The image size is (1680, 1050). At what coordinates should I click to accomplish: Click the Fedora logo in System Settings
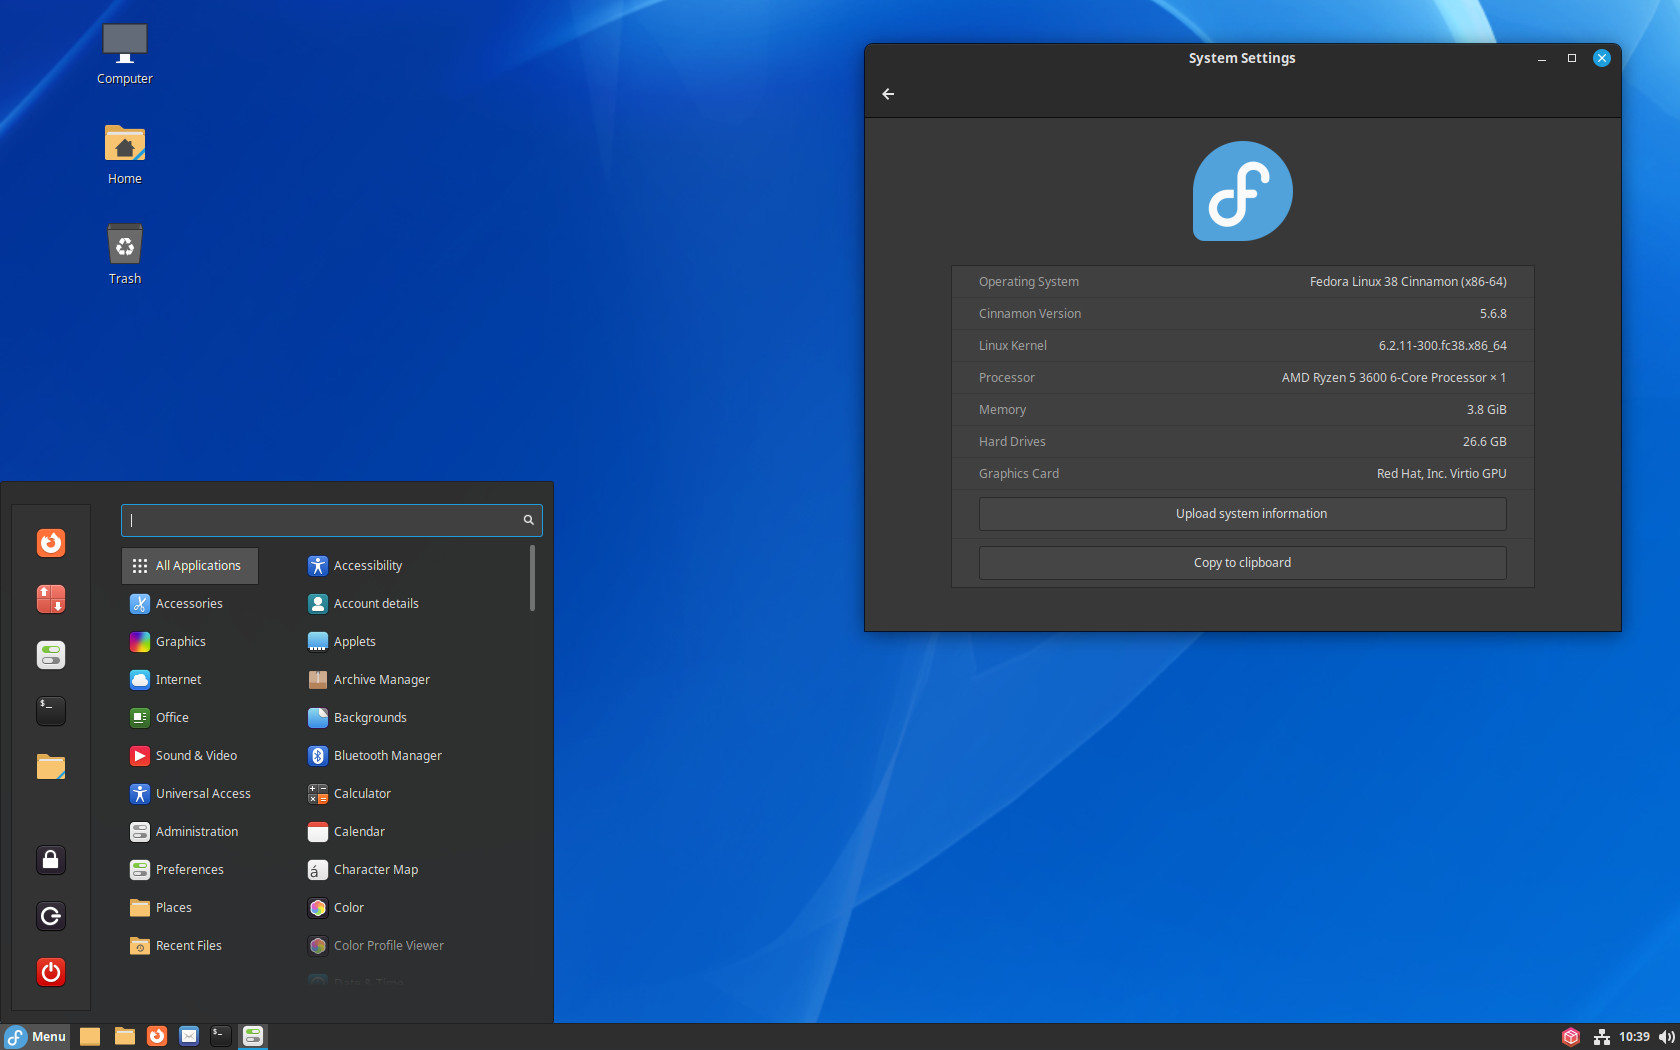pos(1243,191)
